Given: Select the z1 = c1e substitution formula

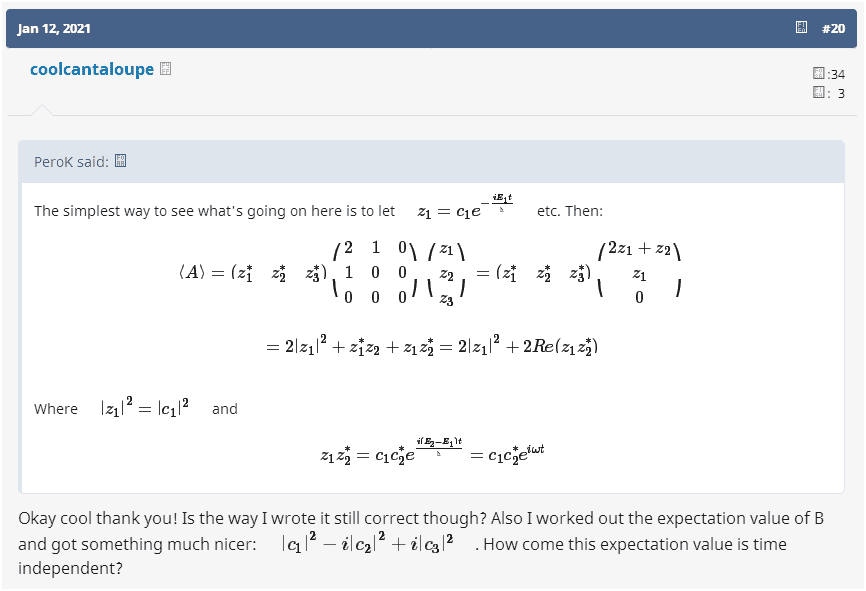Looking at the screenshot, I should 466,210.
